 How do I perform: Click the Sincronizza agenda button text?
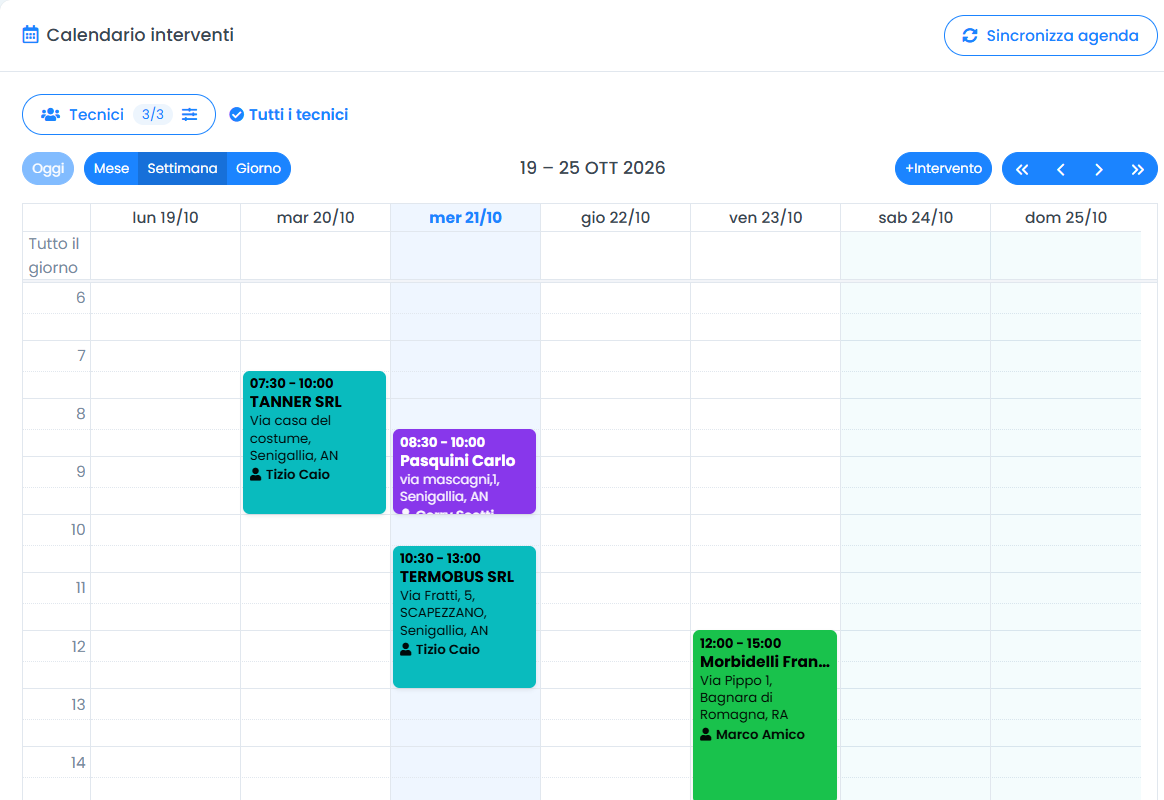1062,36
